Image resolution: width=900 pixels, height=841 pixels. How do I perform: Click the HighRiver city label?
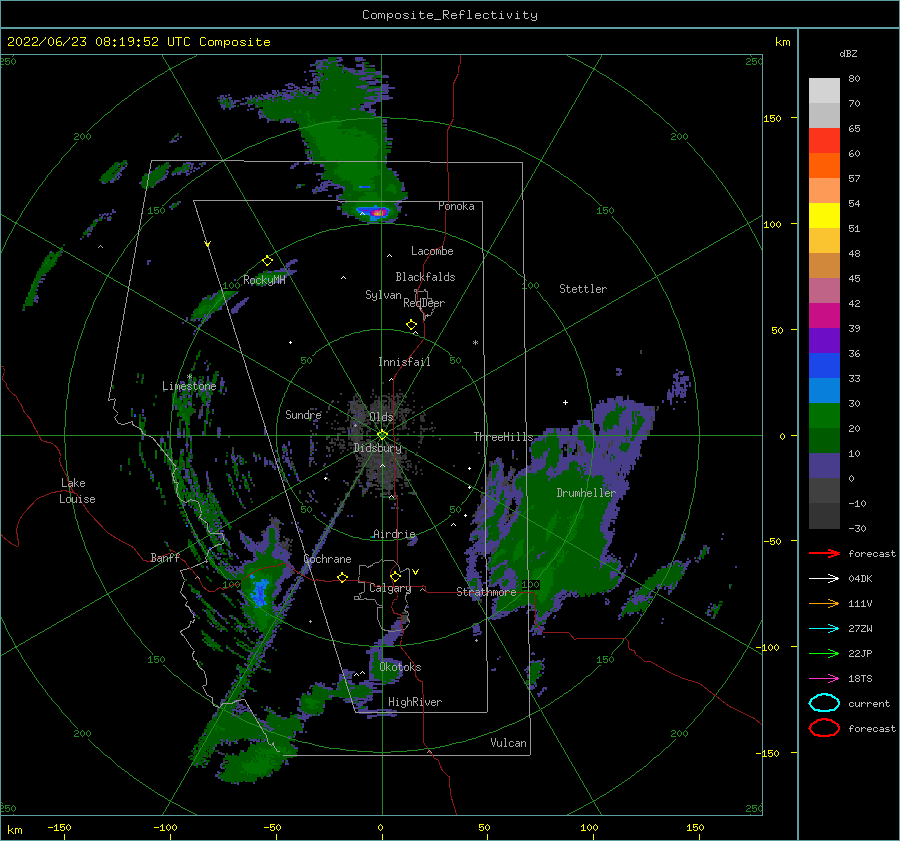click(415, 702)
